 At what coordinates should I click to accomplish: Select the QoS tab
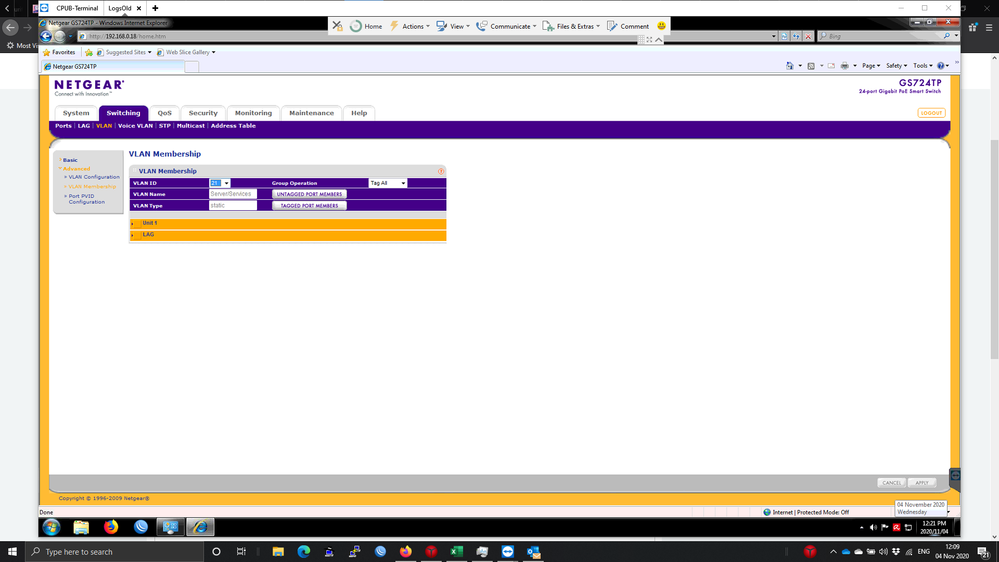tap(164, 113)
